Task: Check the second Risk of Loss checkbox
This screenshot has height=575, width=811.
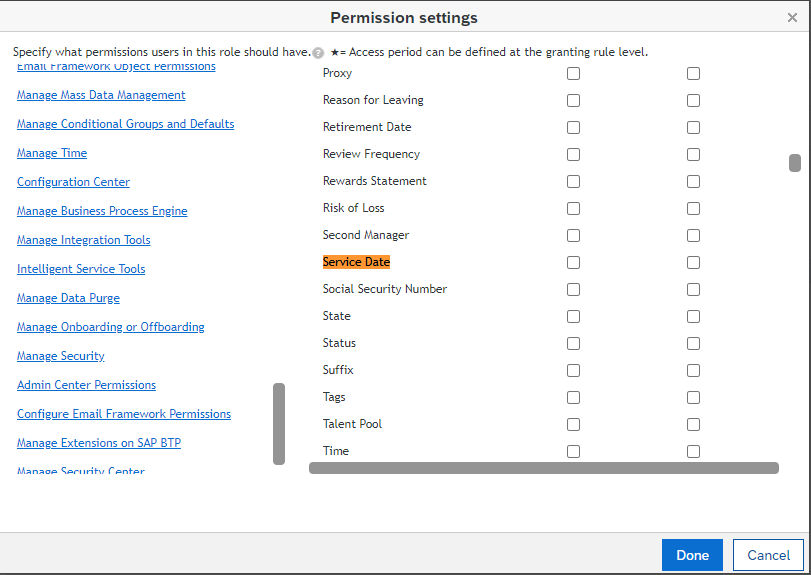Action: pyautogui.click(x=693, y=208)
